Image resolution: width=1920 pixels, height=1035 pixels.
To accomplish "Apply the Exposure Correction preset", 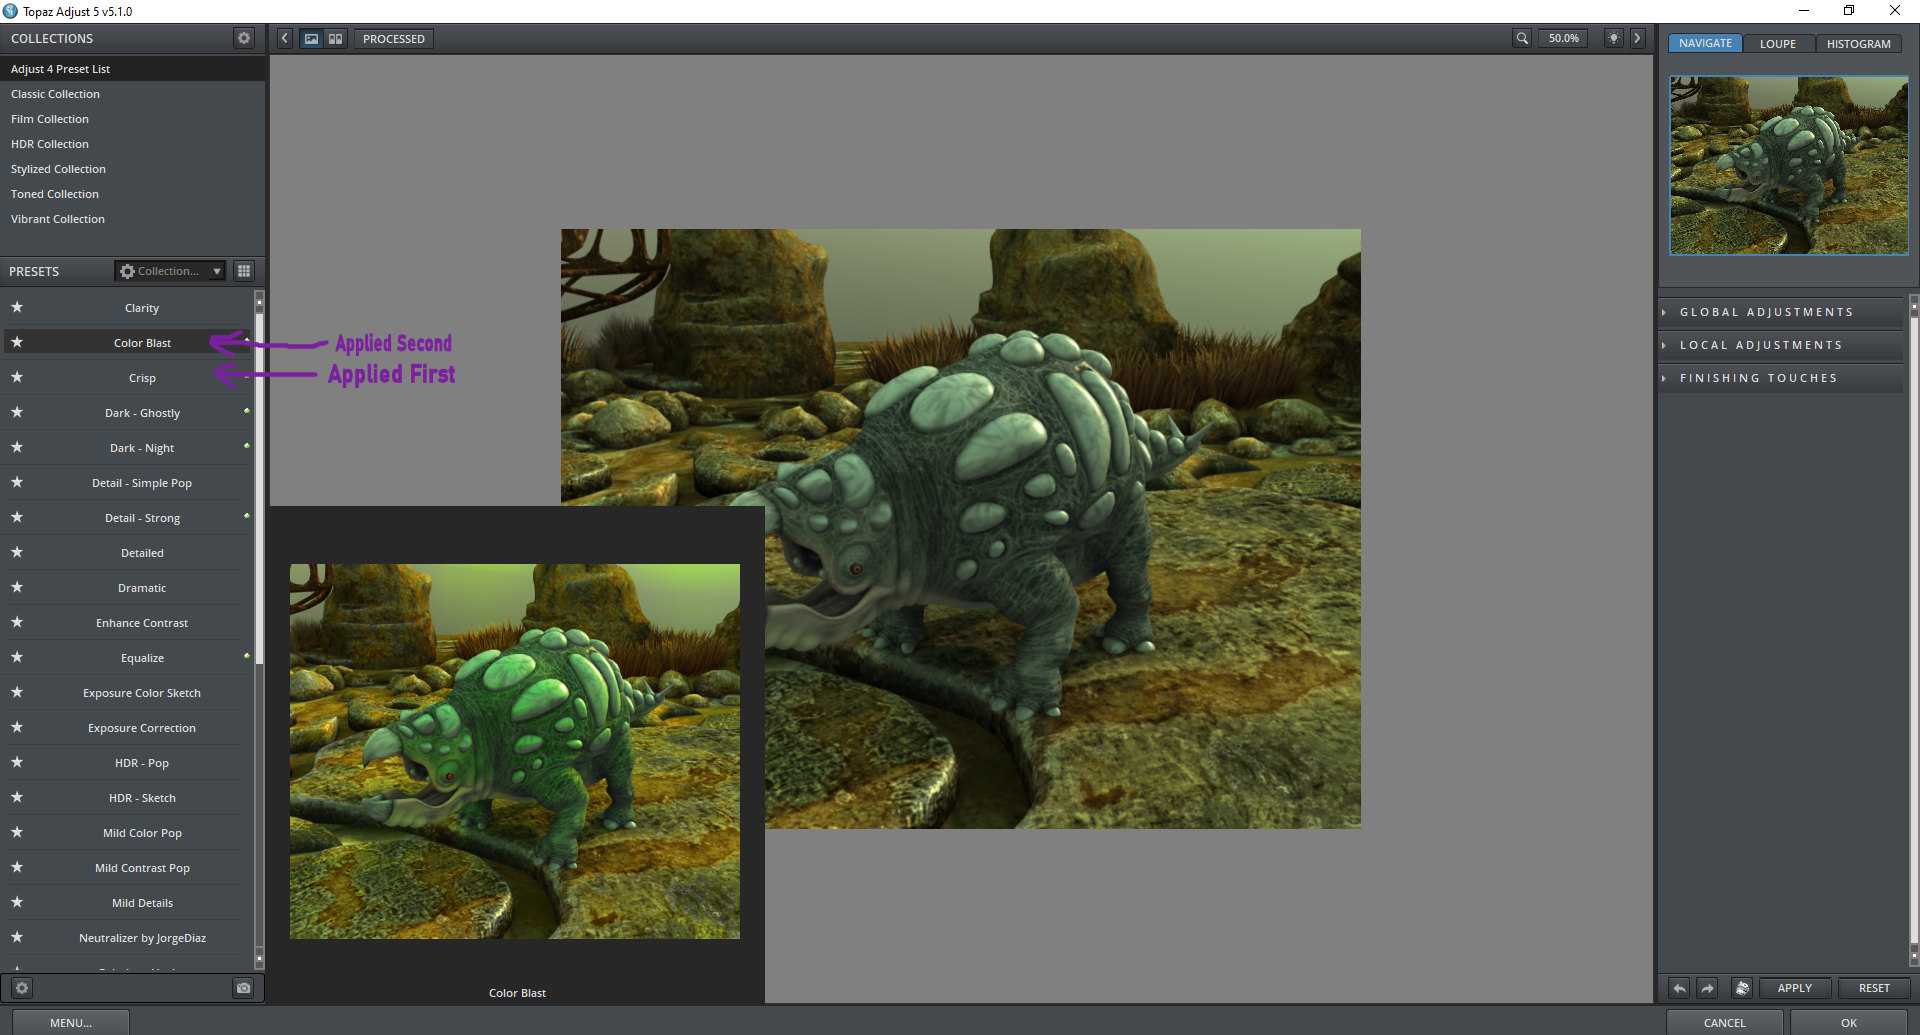I will click(142, 728).
